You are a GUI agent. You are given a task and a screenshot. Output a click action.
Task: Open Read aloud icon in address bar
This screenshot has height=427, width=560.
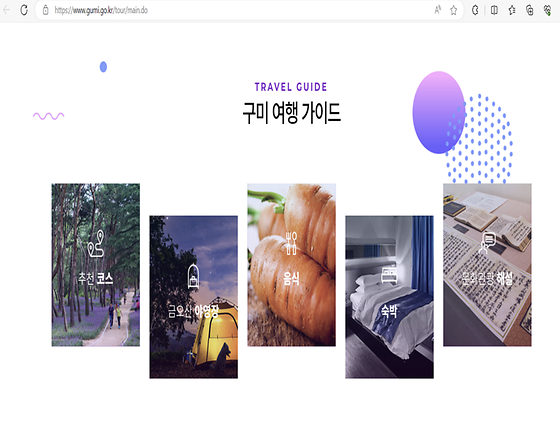438,10
